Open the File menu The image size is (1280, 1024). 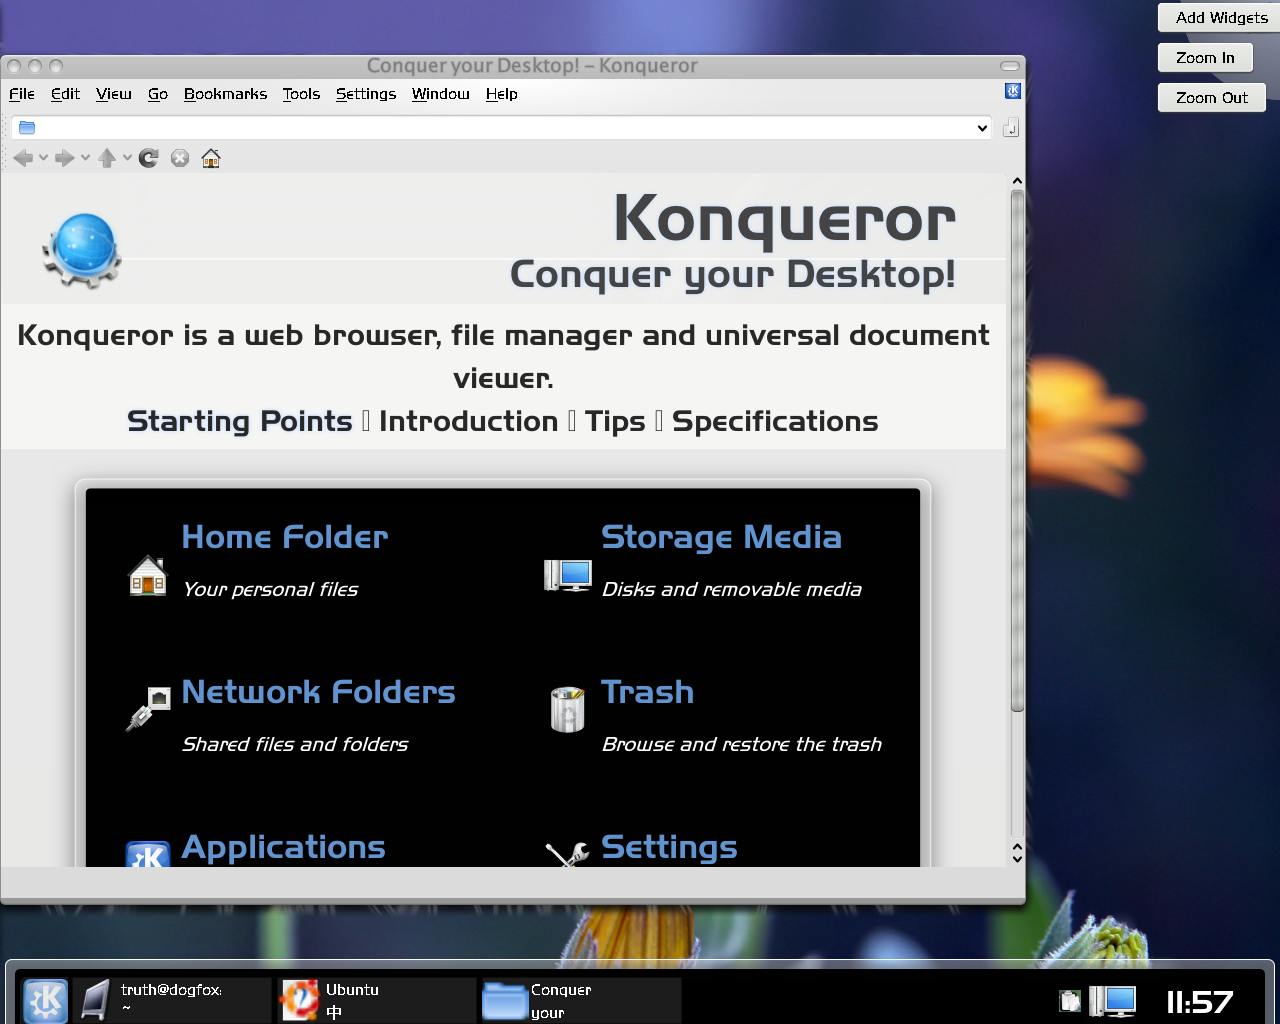[x=22, y=94]
